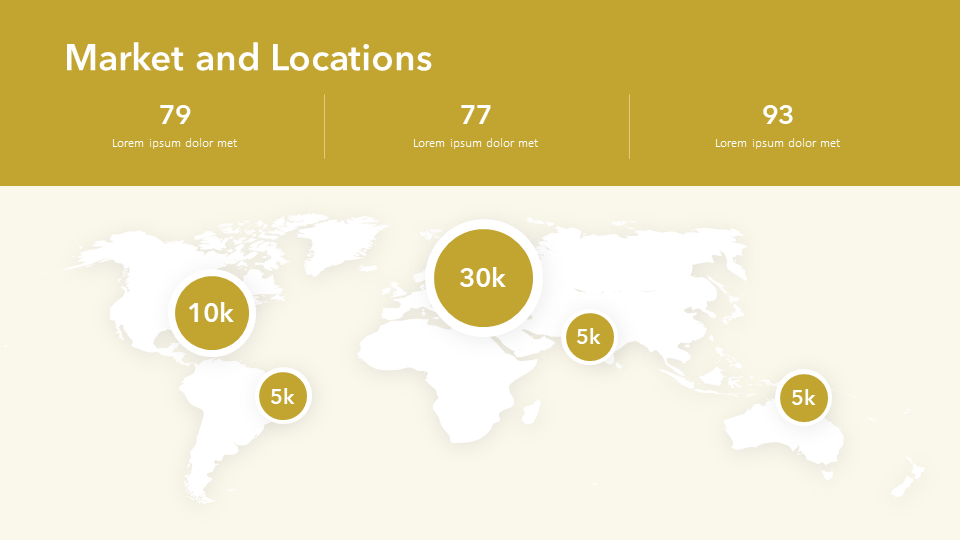Select the southern tip of South America
960x540 pixels.
[x=203, y=490]
